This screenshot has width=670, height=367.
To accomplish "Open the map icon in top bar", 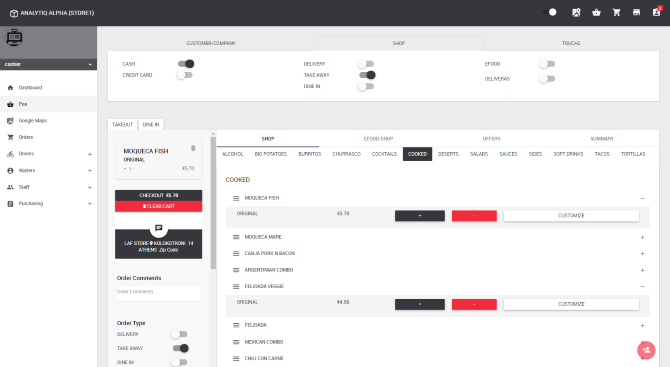I will (x=576, y=13).
